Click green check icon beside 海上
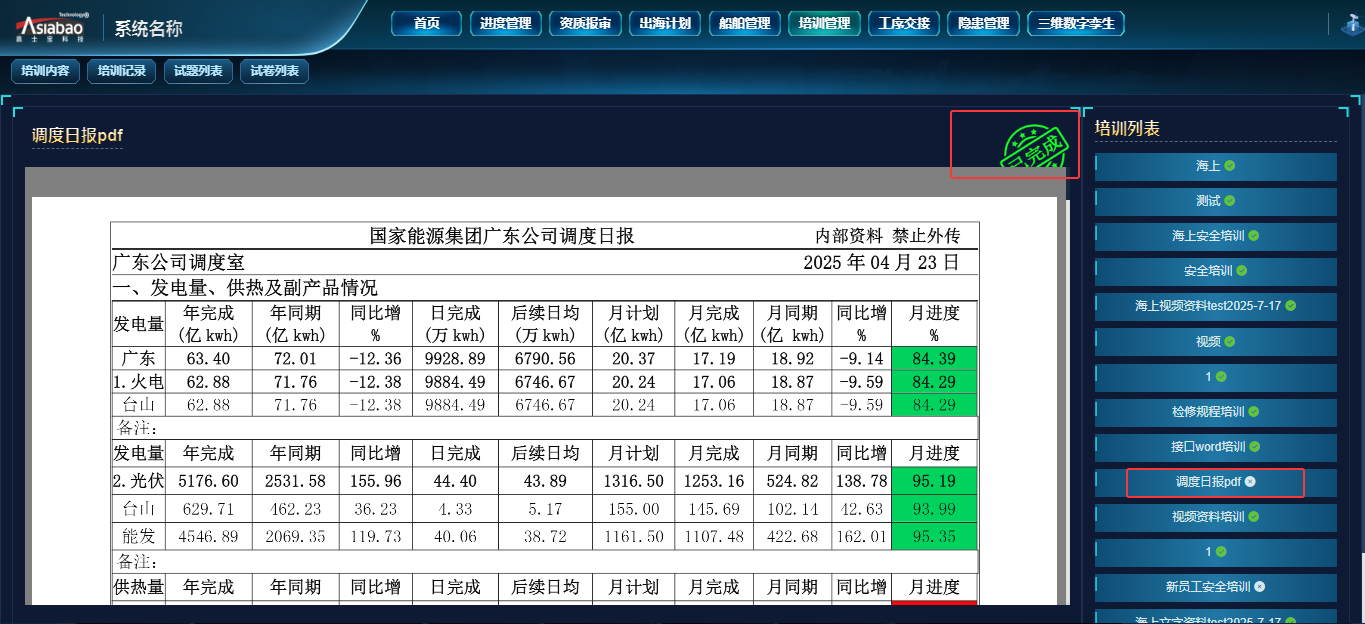This screenshot has height=624, width=1365. click(1229, 166)
